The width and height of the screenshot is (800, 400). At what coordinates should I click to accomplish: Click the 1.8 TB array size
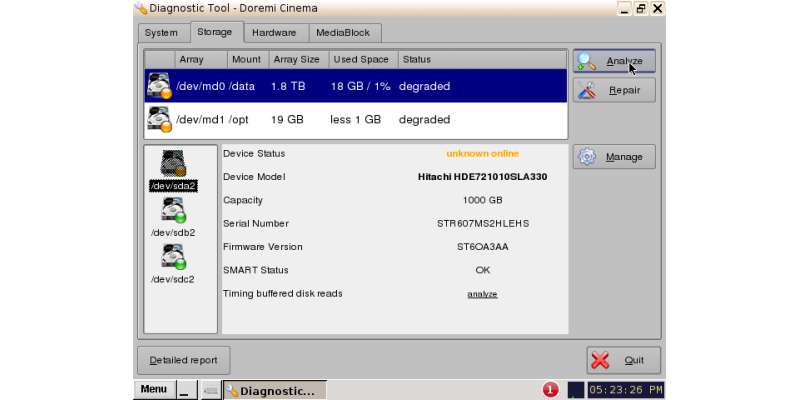pos(288,86)
